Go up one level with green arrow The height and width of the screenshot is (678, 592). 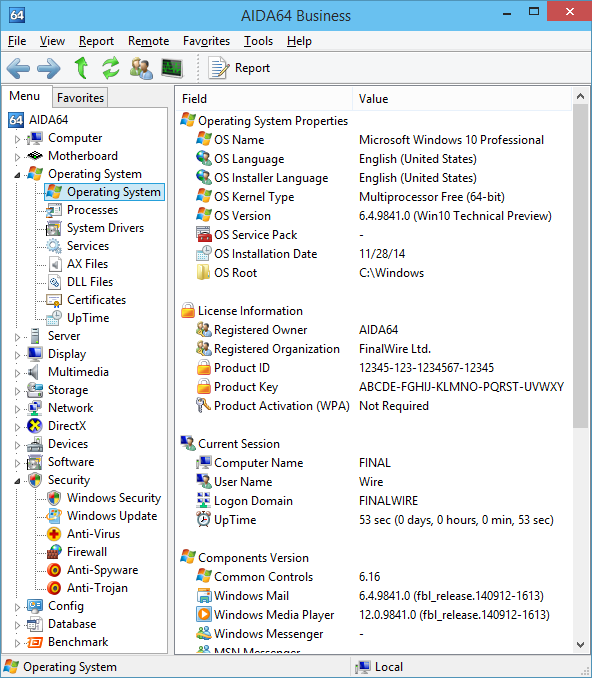tap(81, 68)
